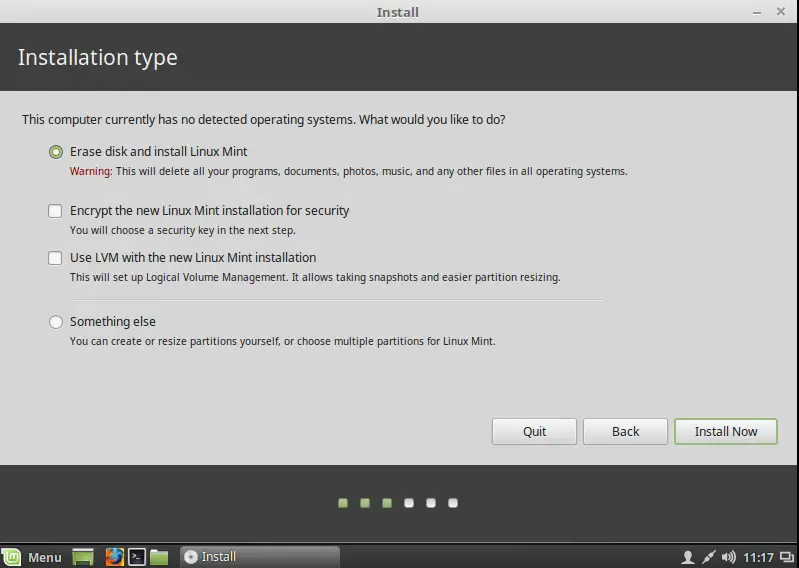799x568 pixels.
Task: Click Install Now to begin installation
Action: point(726,431)
